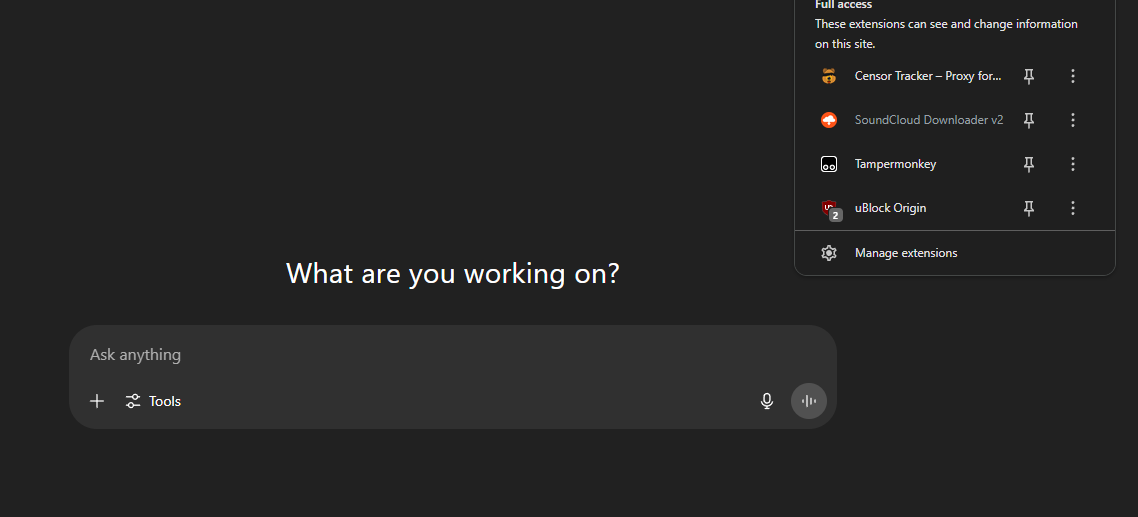
Task: Pin Censor Tracker to the toolbar
Action: 1029,76
